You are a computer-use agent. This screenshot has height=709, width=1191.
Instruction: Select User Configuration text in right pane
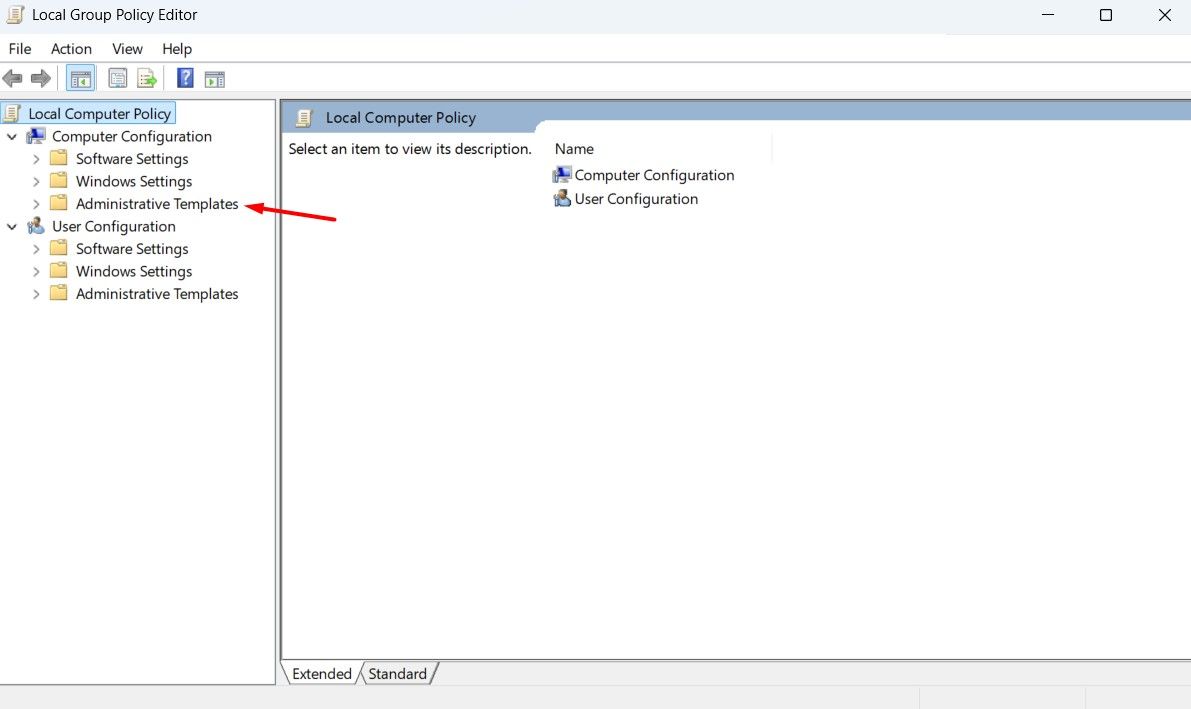pos(636,199)
